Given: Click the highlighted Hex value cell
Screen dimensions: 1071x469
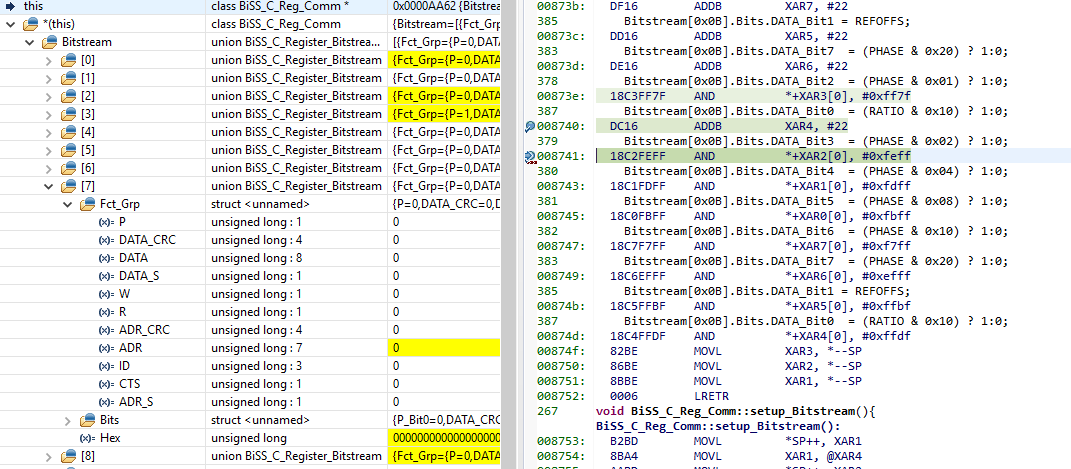Looking at the screenshot, I should [x=445, y=438].
